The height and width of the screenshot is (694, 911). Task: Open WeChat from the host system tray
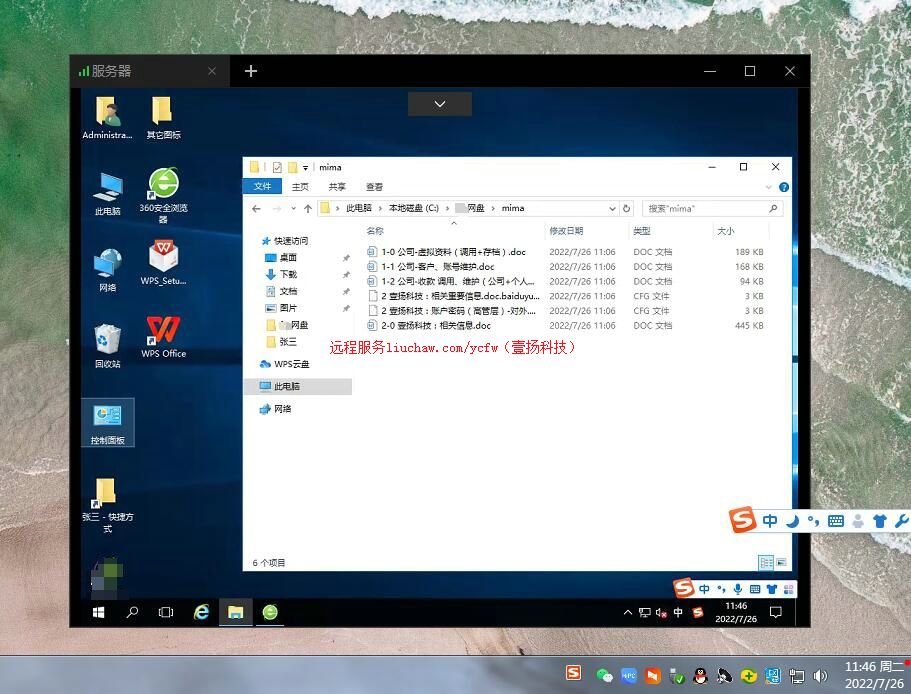pyautogui.click(x=603, y=676)
